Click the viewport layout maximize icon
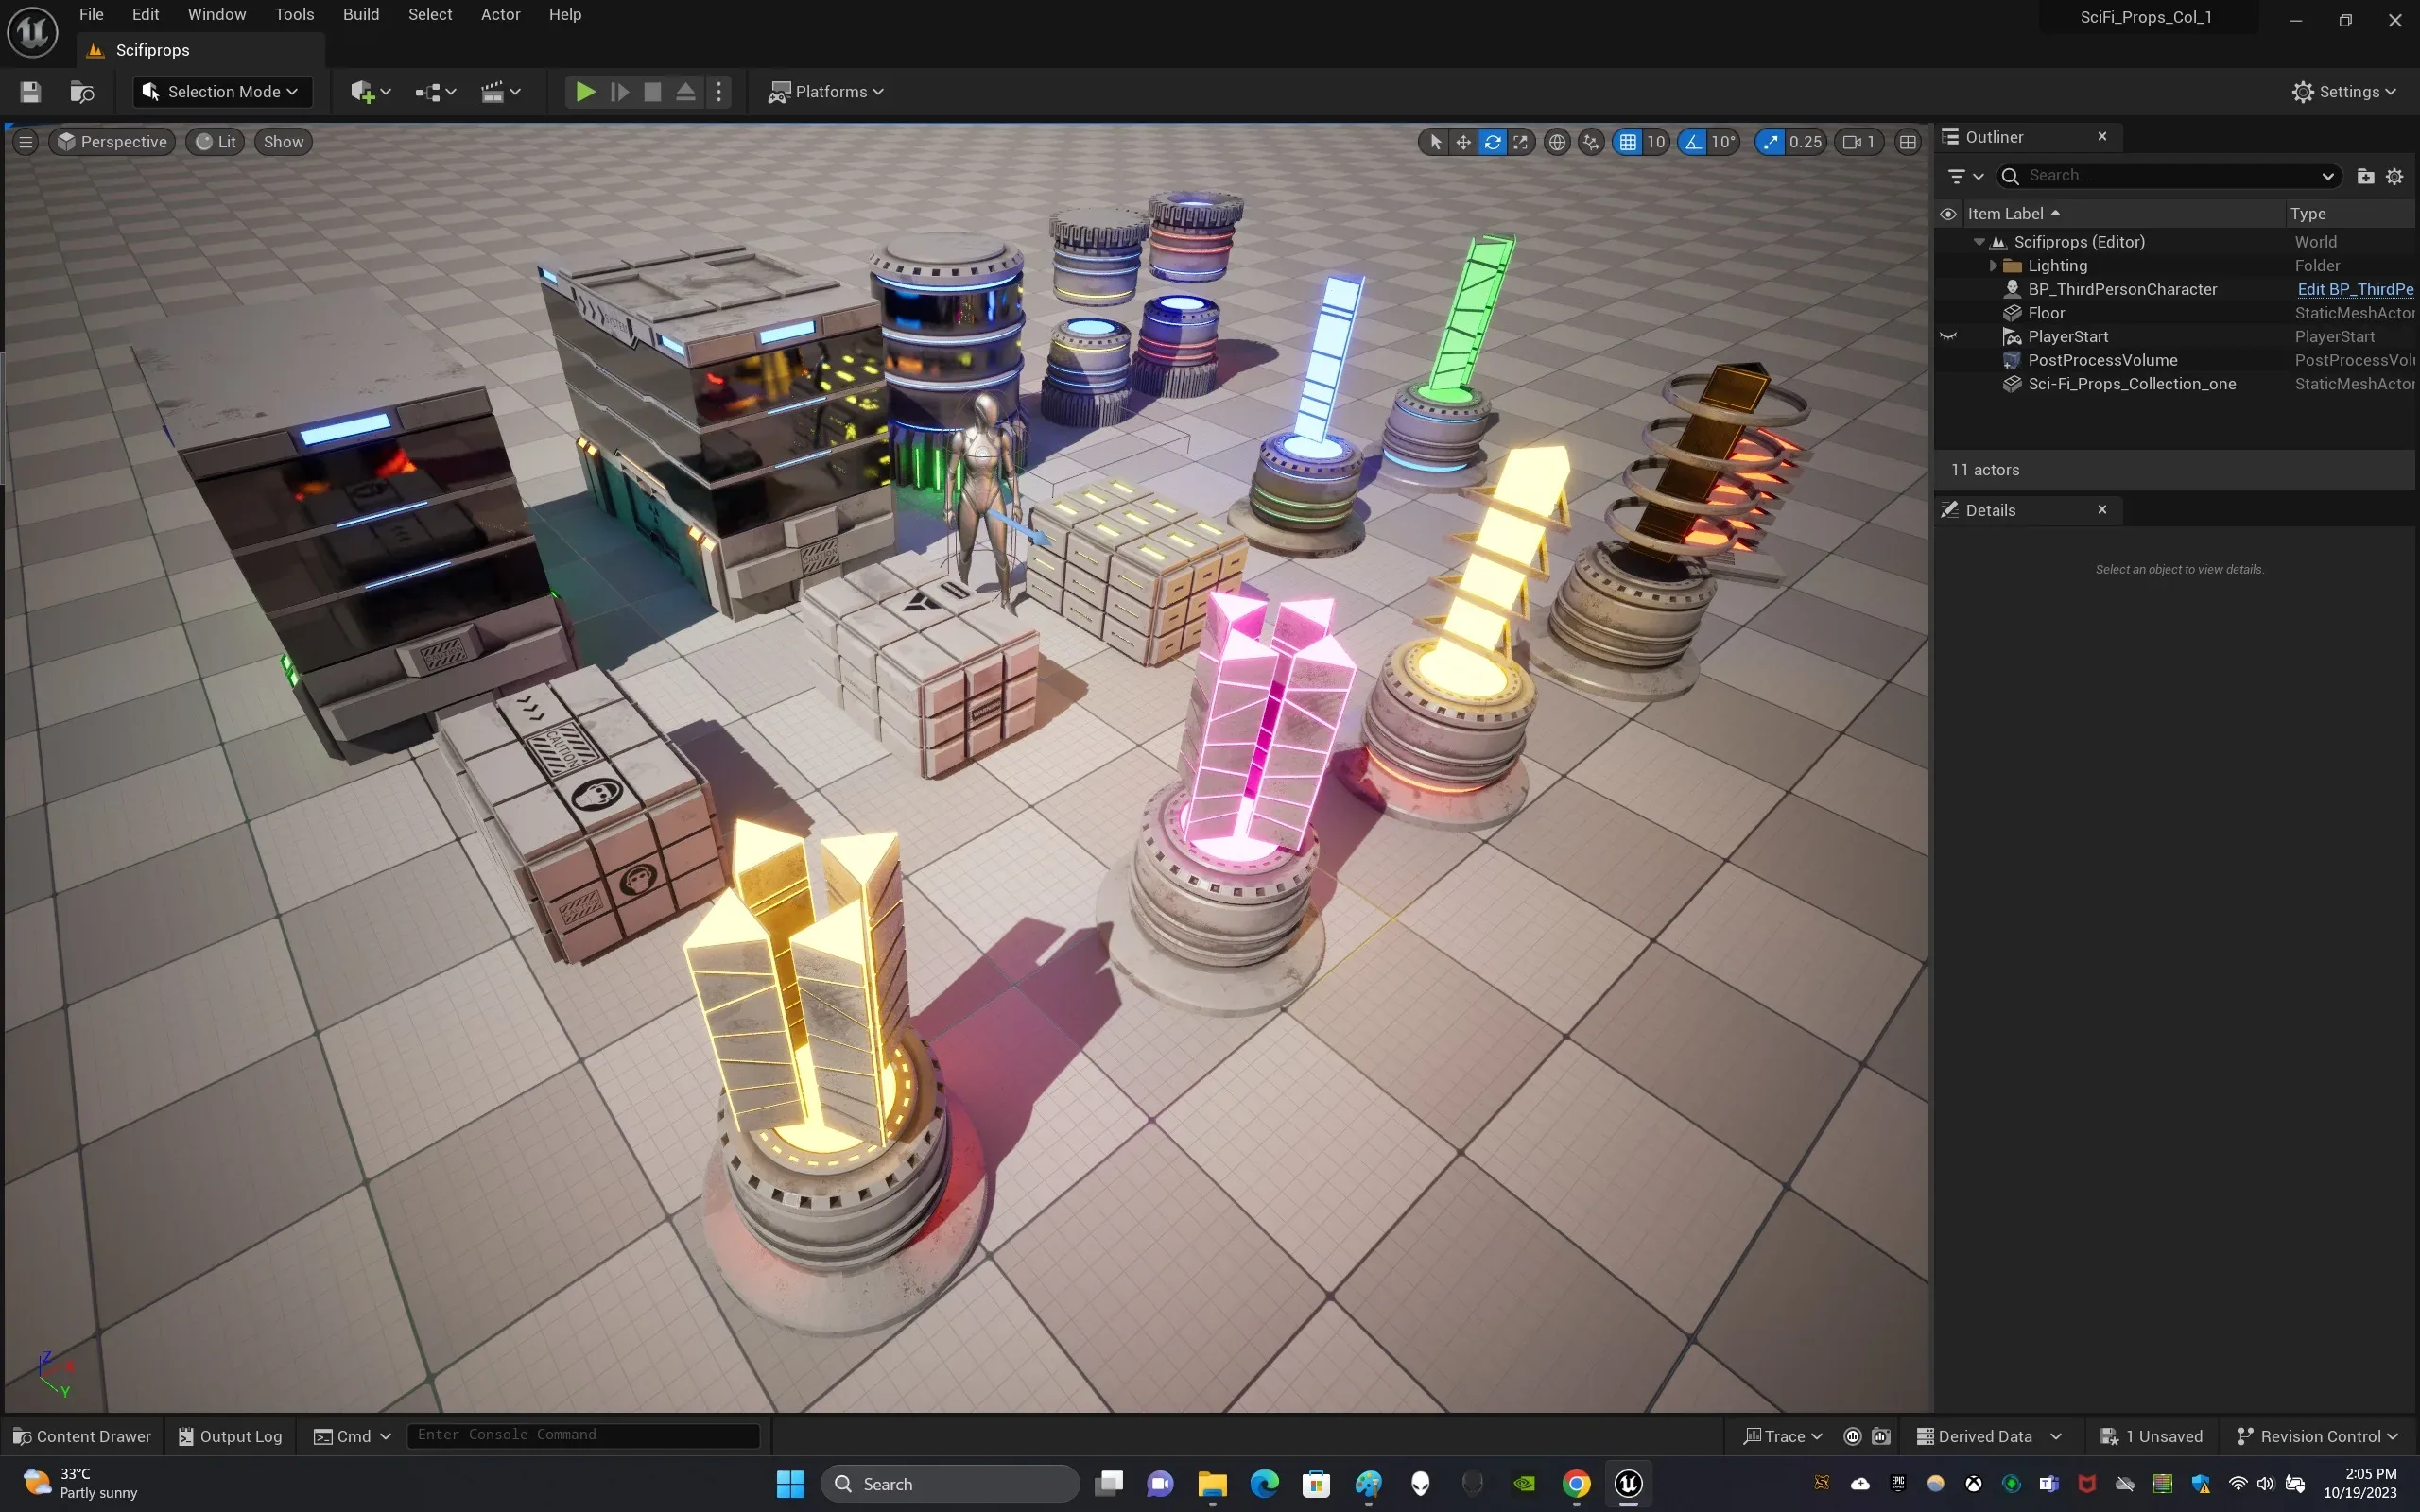 (1908, 142)
